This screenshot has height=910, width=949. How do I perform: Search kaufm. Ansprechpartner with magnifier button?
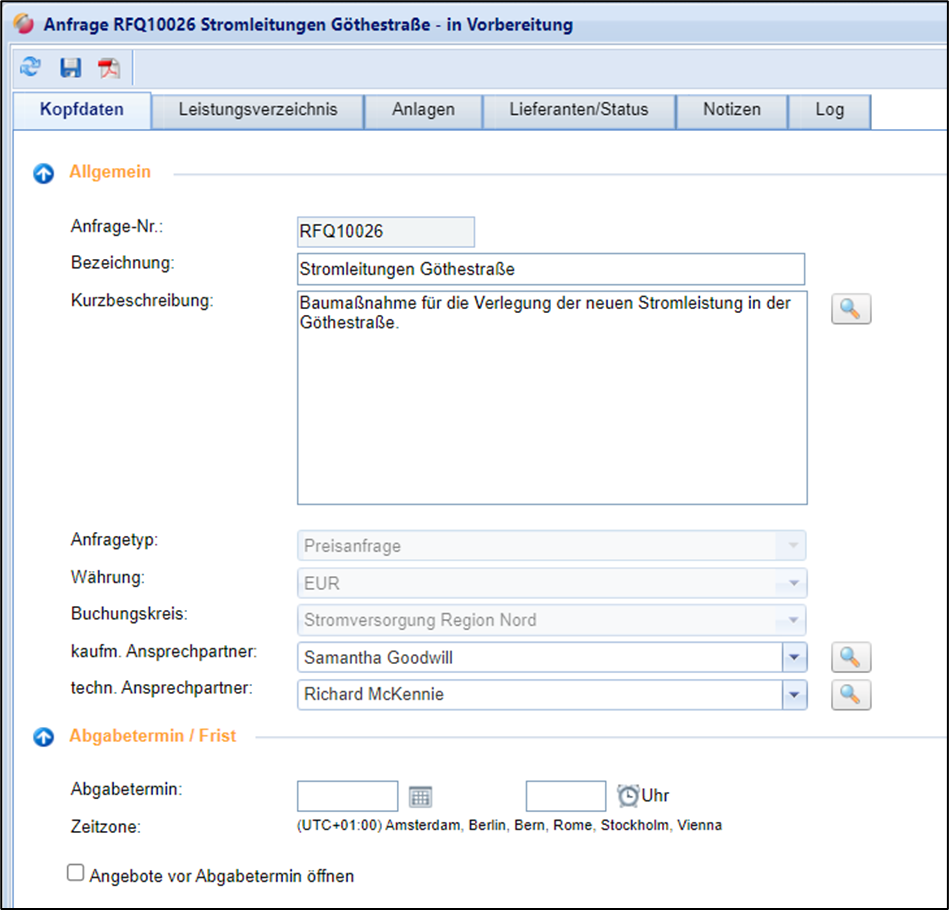click(851, 657)
